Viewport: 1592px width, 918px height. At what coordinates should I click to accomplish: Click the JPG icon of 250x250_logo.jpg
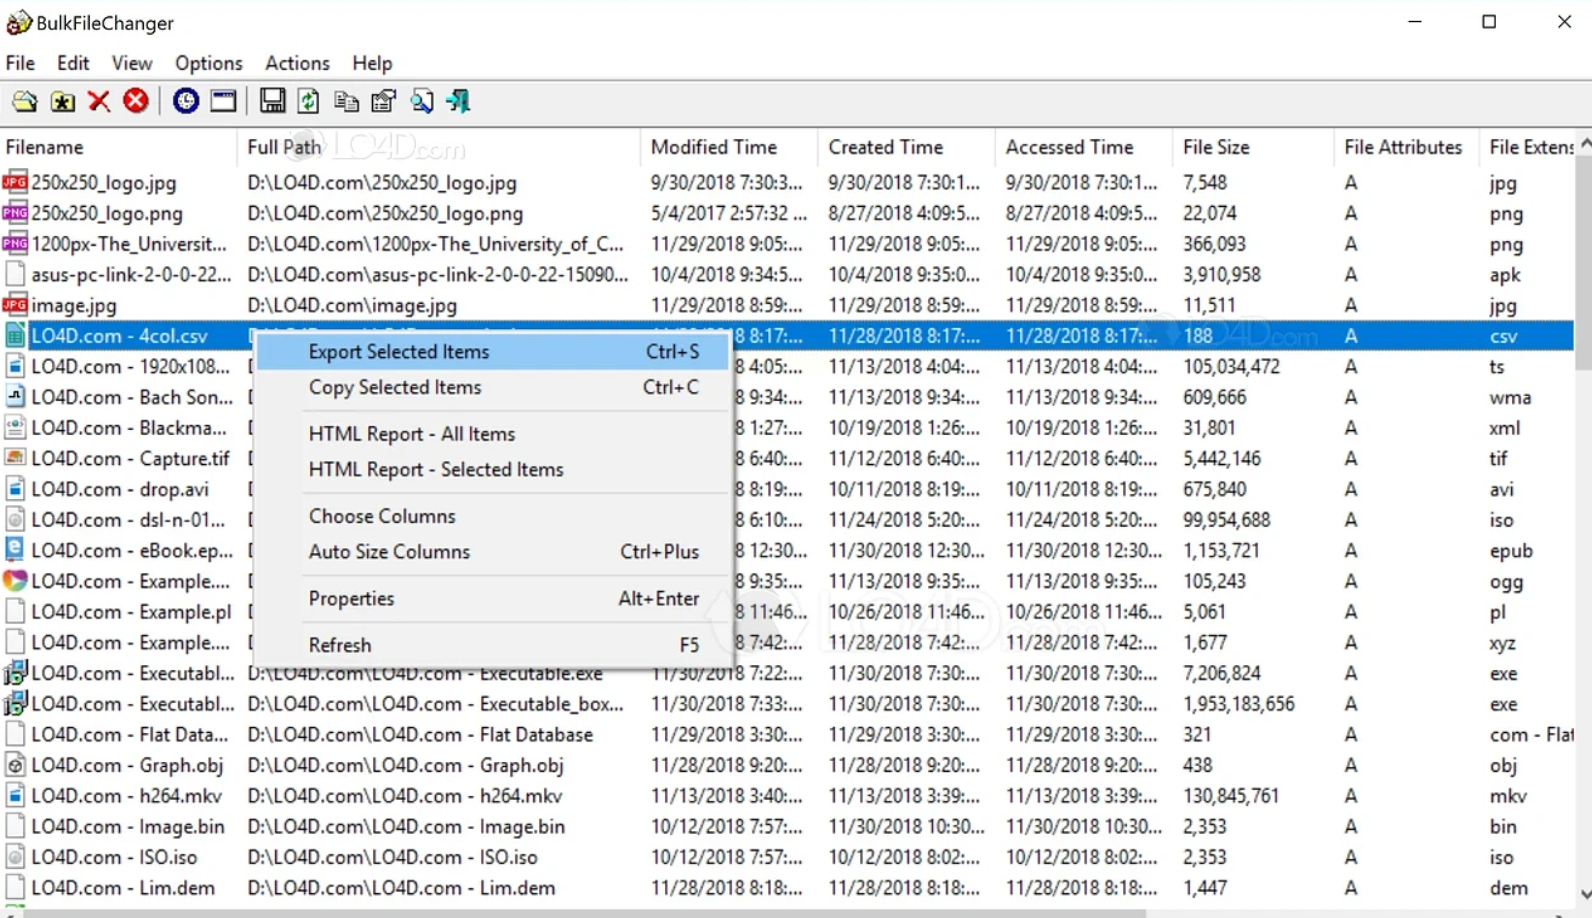pos(15,182)
